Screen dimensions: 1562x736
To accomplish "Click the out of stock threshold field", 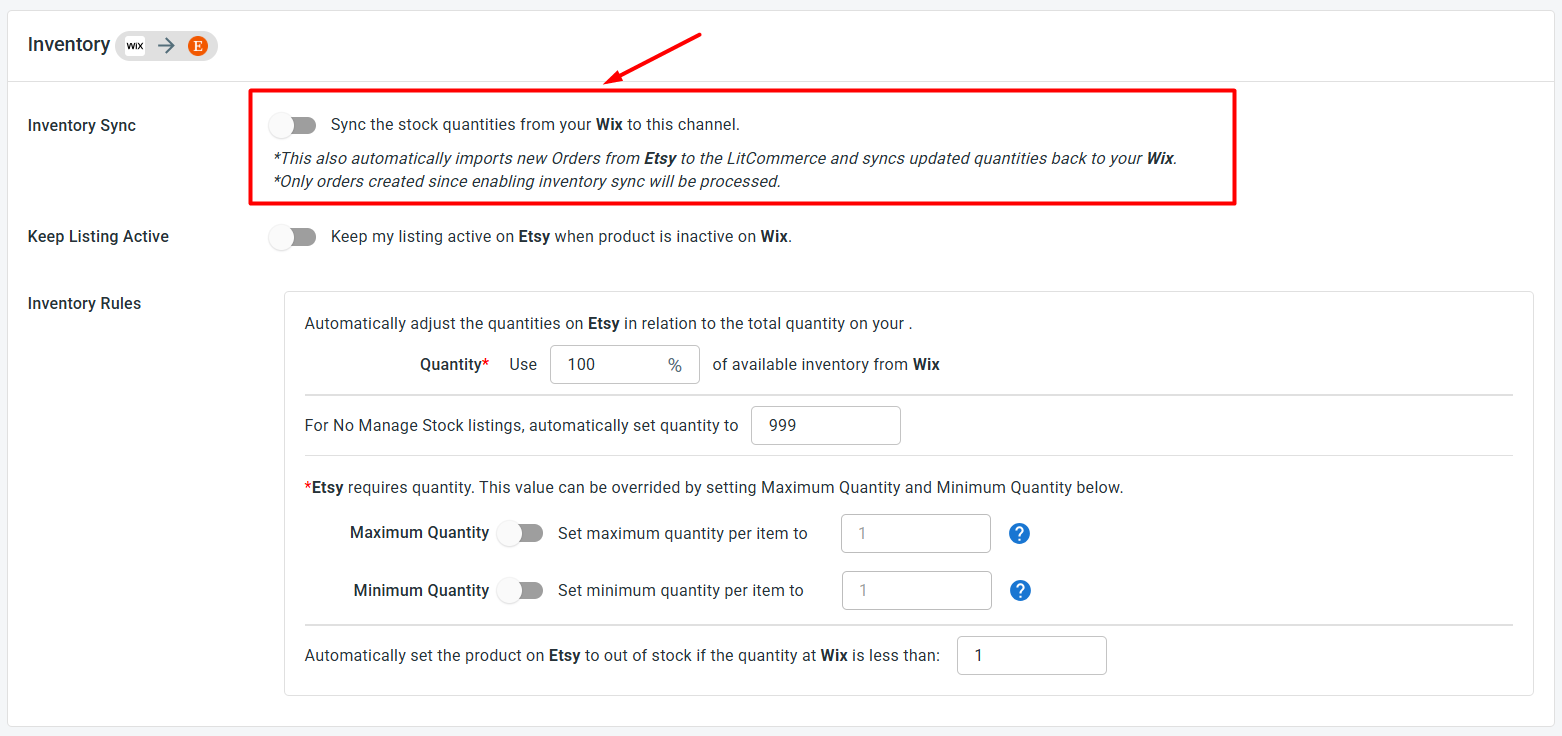I will pyautogui.click(x=1032, y=656).
